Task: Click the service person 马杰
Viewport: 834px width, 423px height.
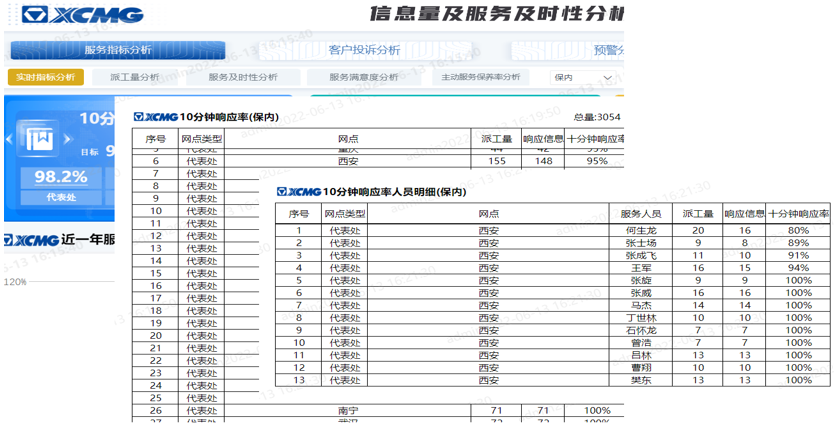Action: click(641, 306)
